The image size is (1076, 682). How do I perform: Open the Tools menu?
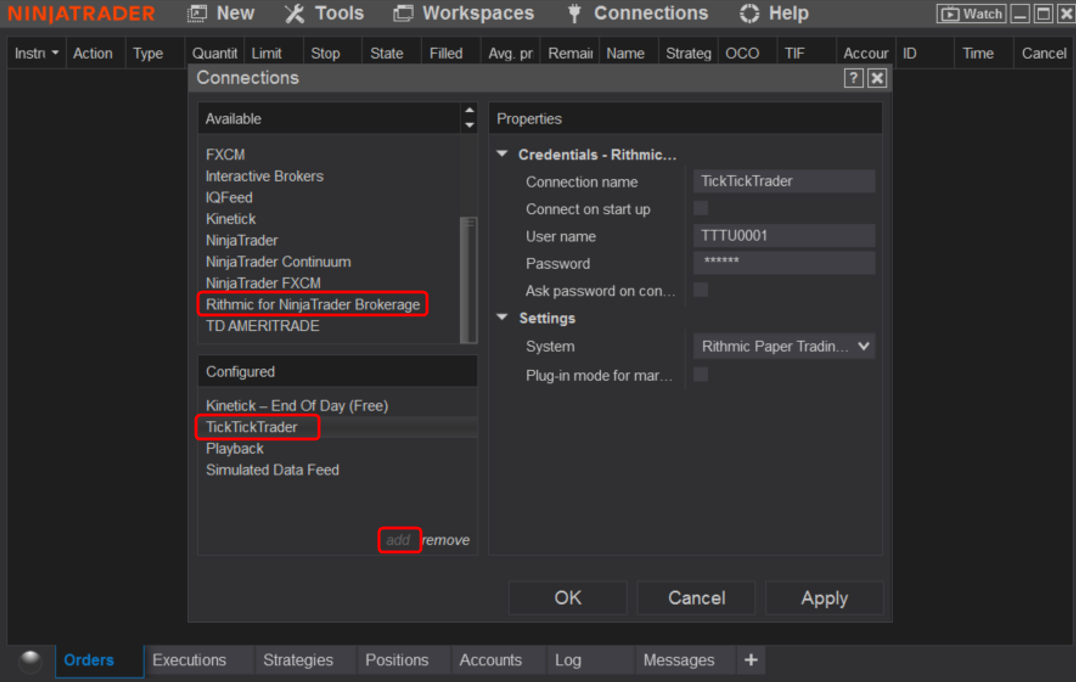click(325, 13)
